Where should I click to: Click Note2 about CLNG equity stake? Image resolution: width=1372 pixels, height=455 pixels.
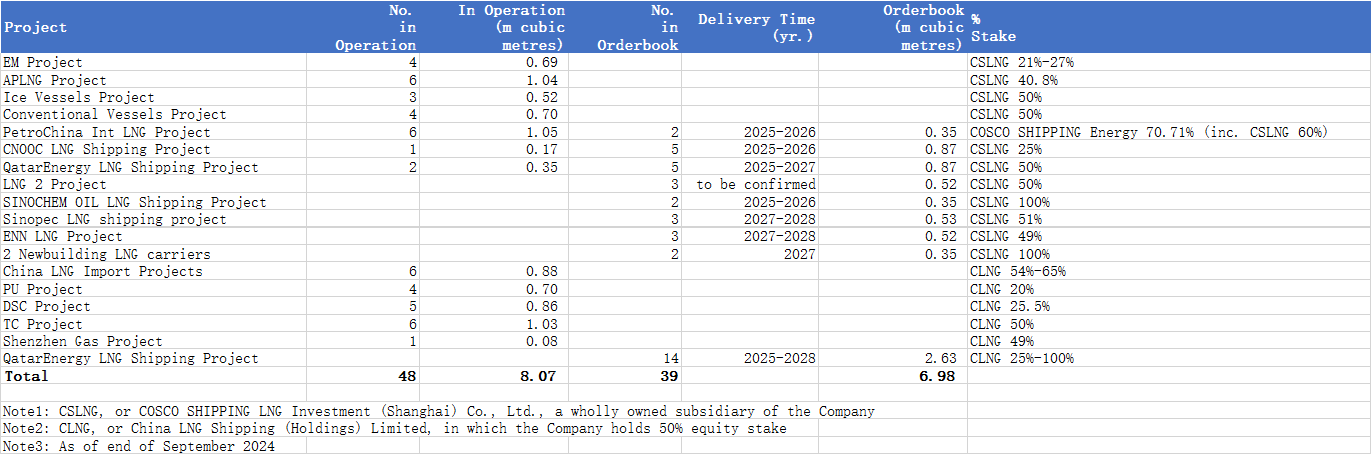click(x=395, y=428)
